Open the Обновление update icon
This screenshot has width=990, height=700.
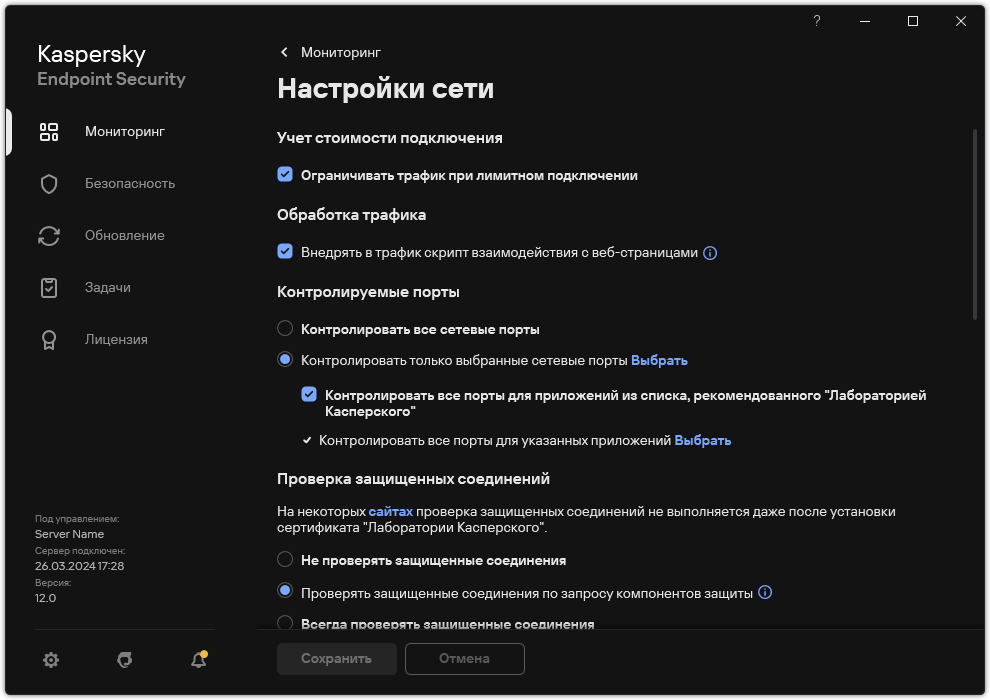point(48,235)
